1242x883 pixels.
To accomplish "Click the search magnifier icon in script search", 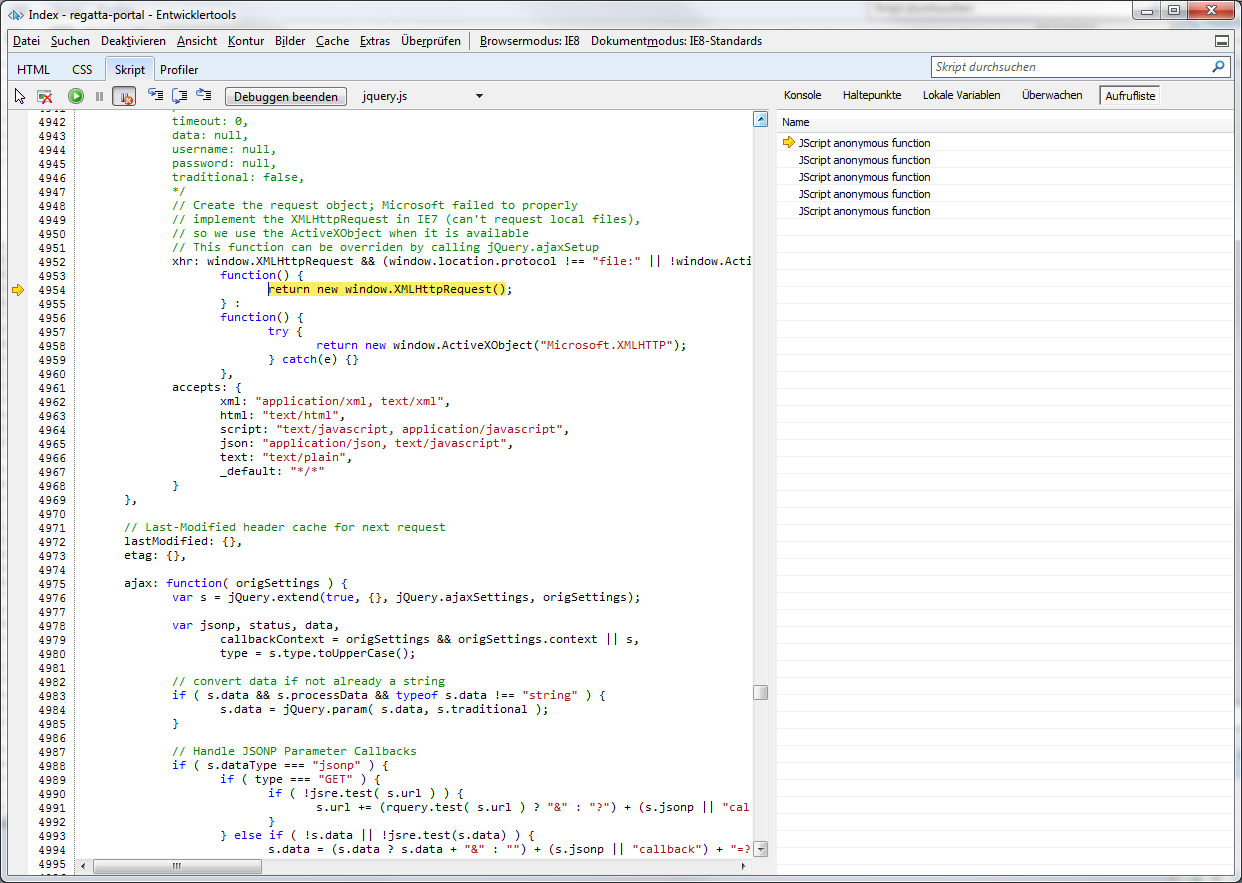I will point(1218,67).
